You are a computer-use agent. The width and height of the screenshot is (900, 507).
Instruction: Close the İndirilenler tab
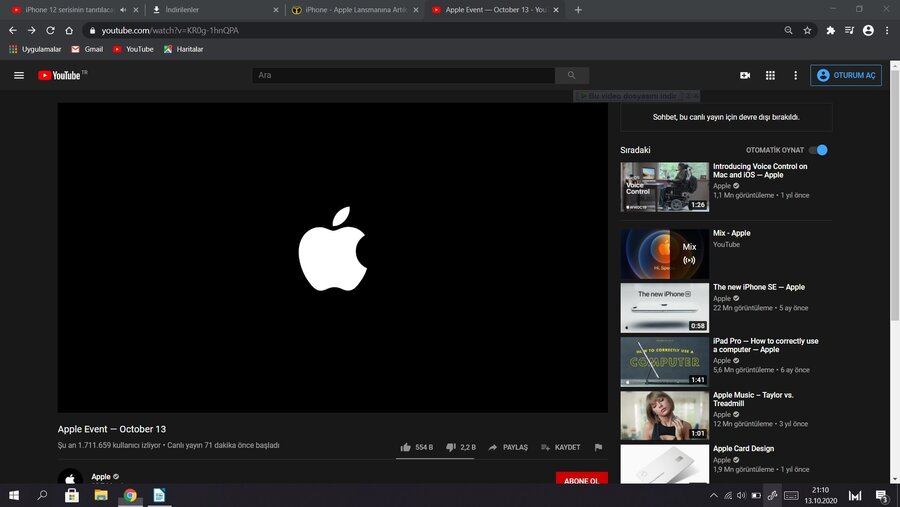click(x=276, y=10)
